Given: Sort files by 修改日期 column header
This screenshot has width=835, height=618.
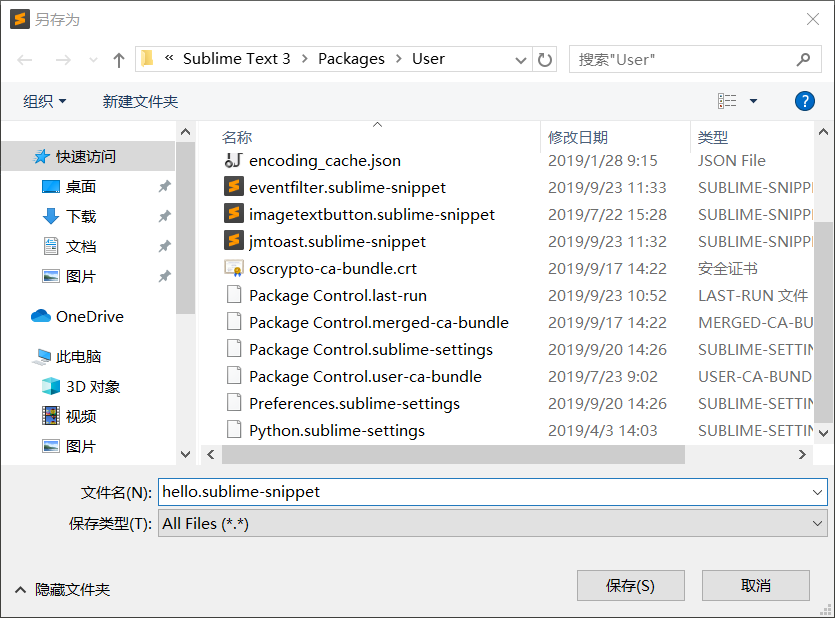Looking at the screenshot, I should pos(578,137).
